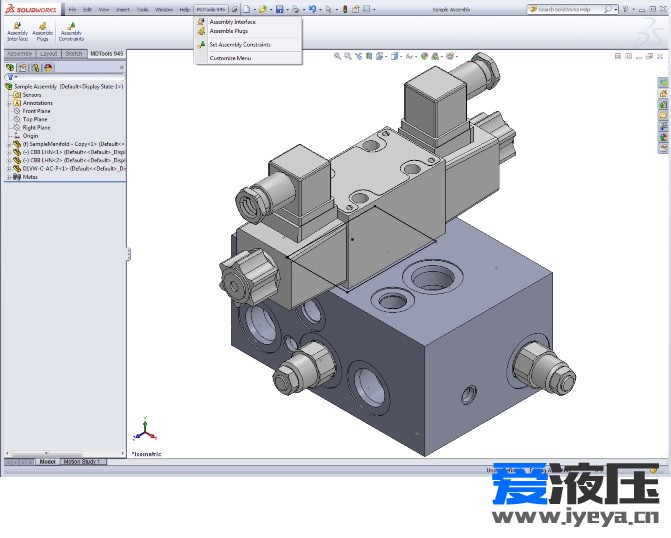Open dropdown arrow next to Save icon

pyautogui.click(x=288, y=9)
